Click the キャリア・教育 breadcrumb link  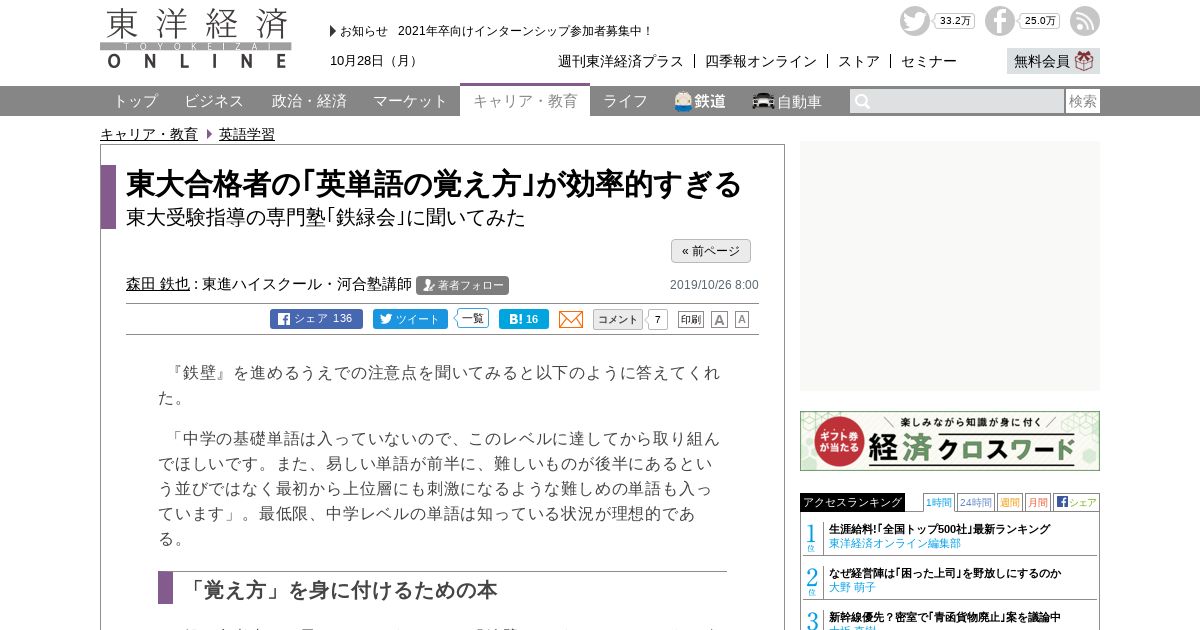coord(149,134)
